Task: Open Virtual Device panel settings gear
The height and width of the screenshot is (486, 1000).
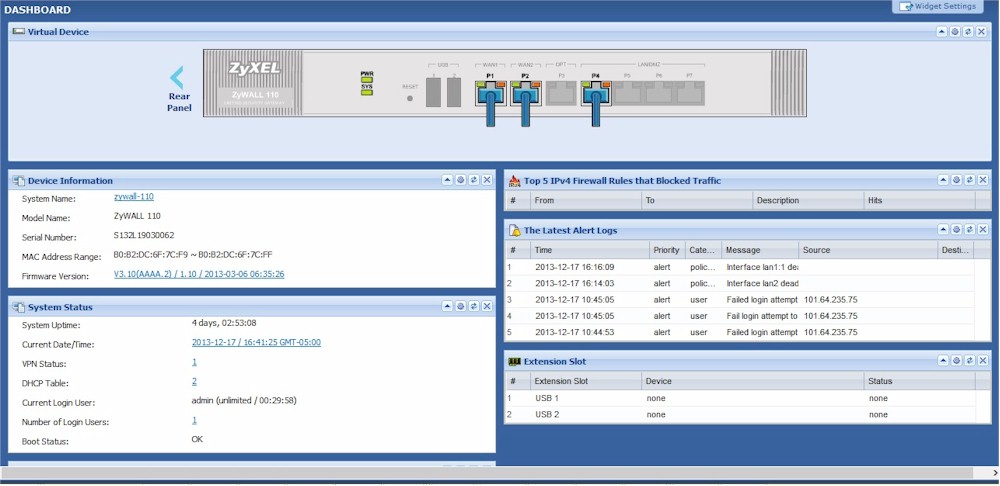Action: tap(955, 31)
